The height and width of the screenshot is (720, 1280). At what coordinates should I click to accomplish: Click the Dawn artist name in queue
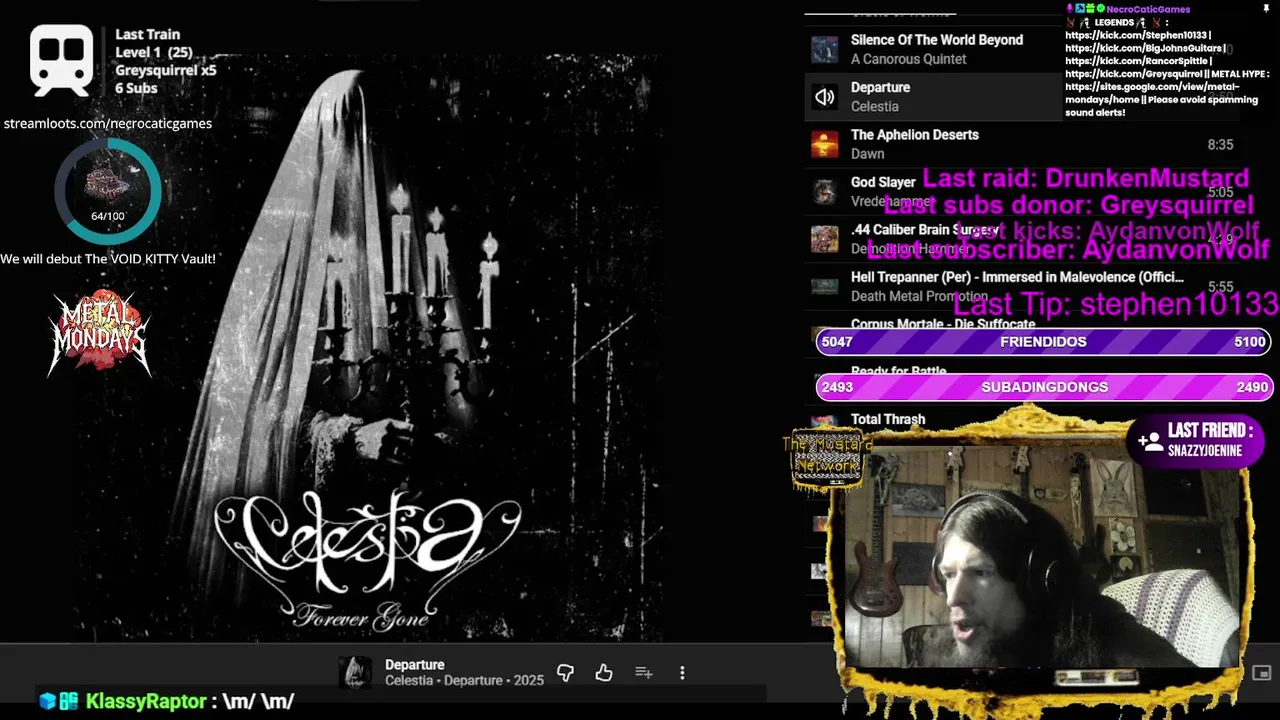click(x=868, y=154)
